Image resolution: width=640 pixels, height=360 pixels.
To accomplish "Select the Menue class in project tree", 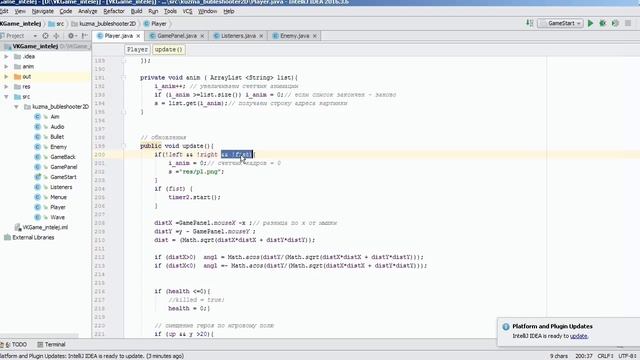I will [58, 197].
